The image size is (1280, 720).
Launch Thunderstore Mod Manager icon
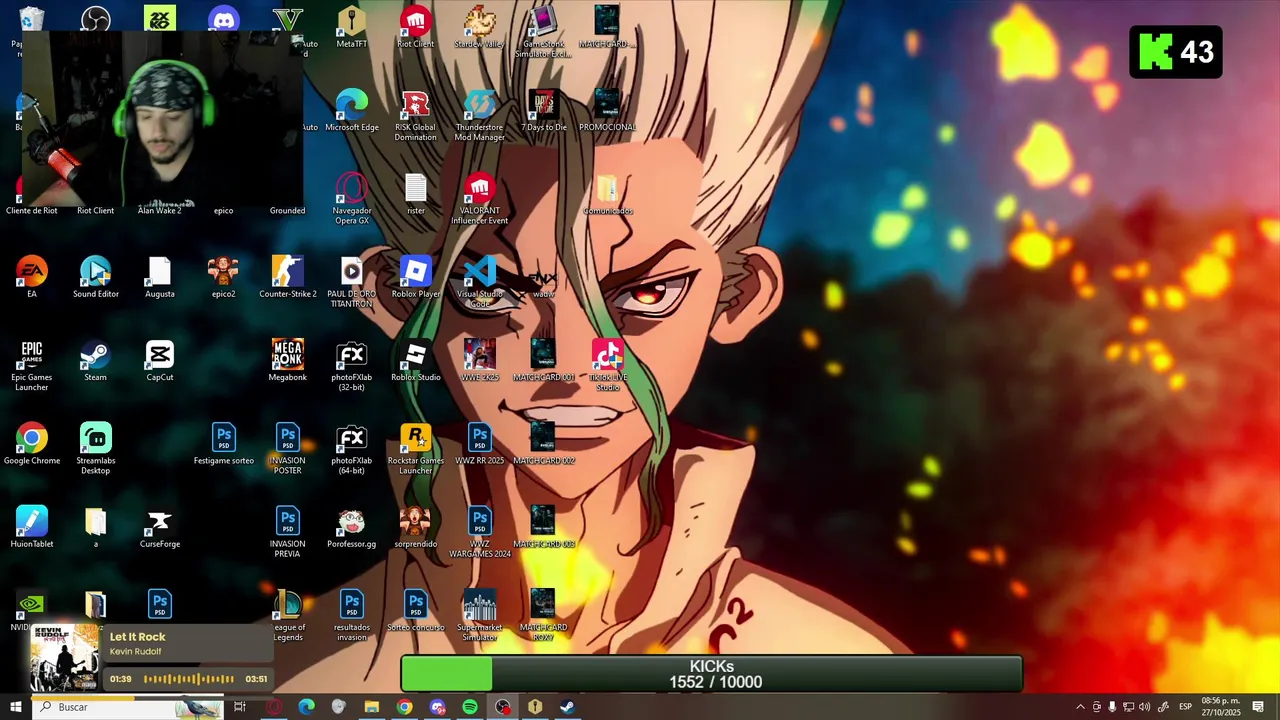pyautogui.click(x=480, y=115)
